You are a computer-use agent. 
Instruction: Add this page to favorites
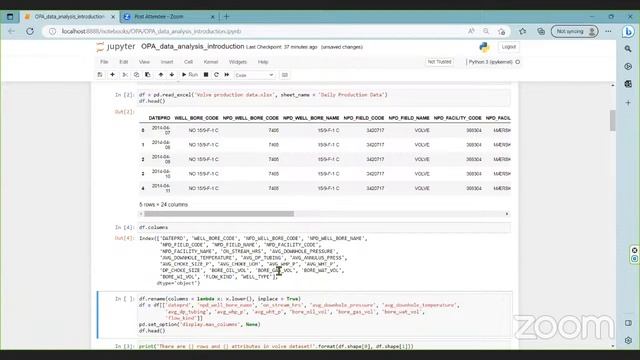(502, 31)
